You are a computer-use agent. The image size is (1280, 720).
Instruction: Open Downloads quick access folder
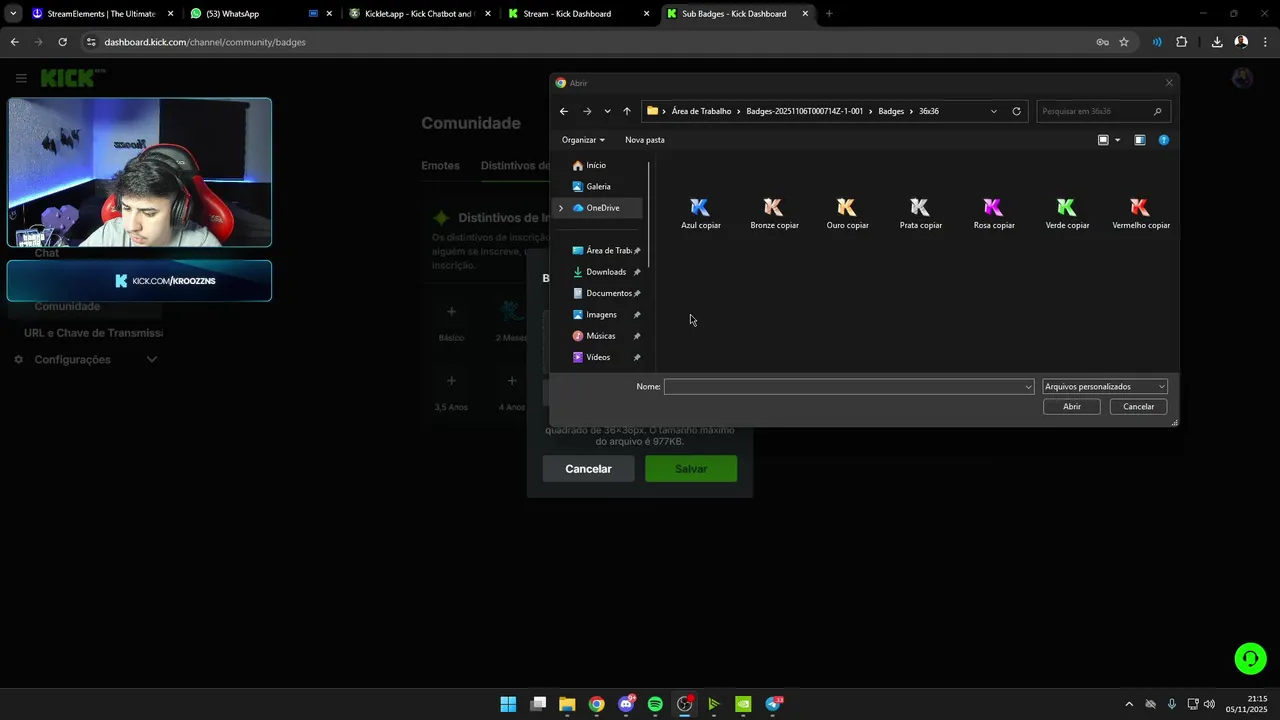(606, 272)
